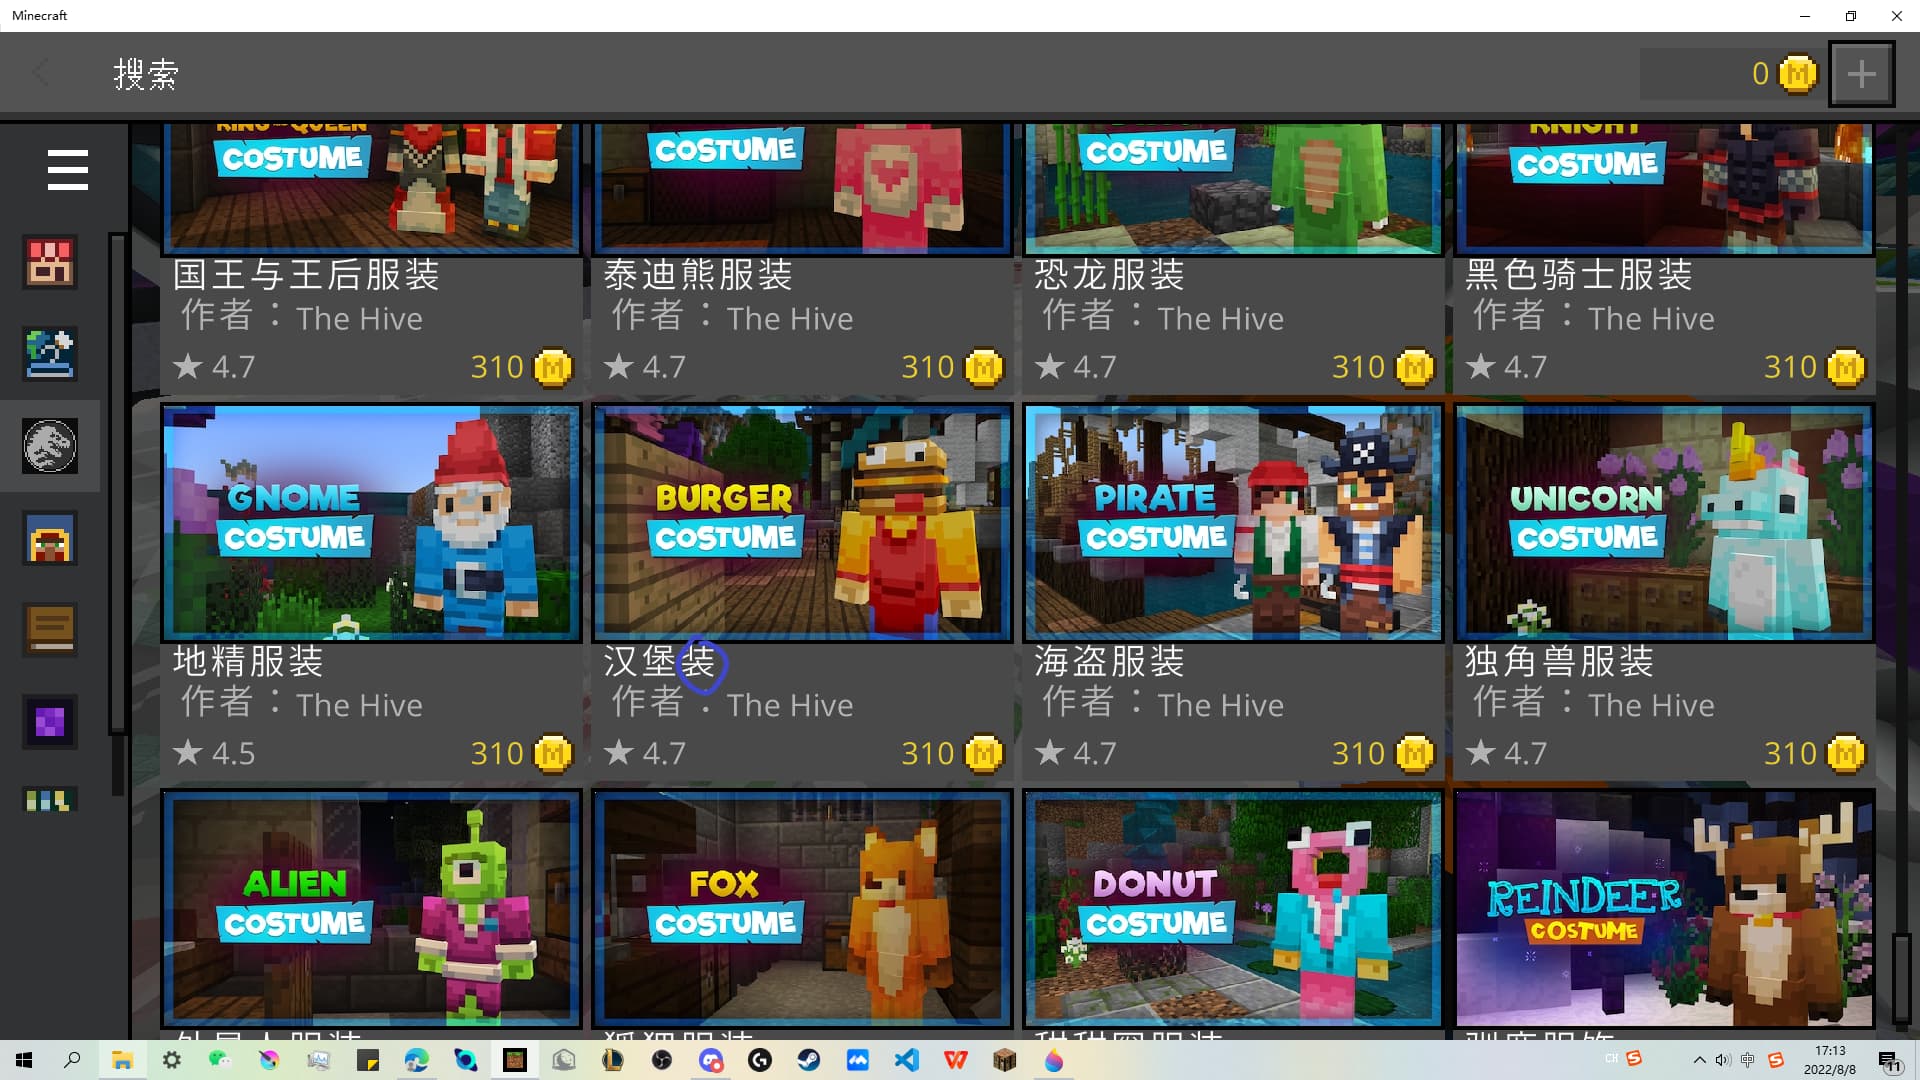Open League of Legends from the taskbar
The height and width of the screenshot is (1080, 1920).
click(612, 1060)
